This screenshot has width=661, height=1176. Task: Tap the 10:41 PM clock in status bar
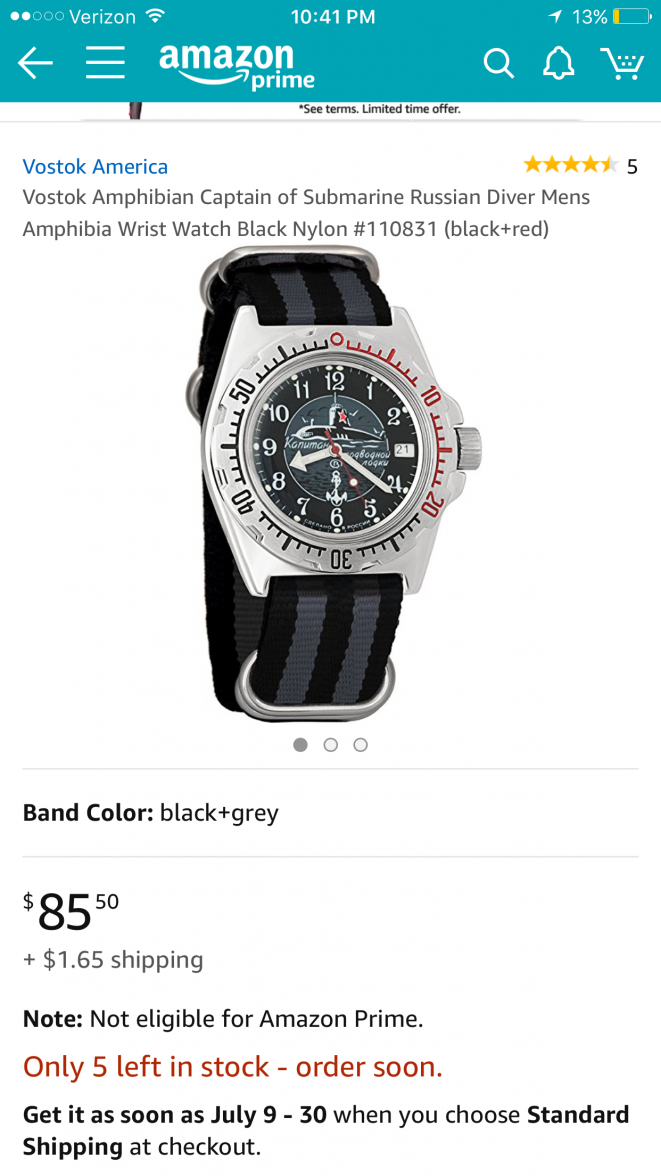tap(332, 16)
